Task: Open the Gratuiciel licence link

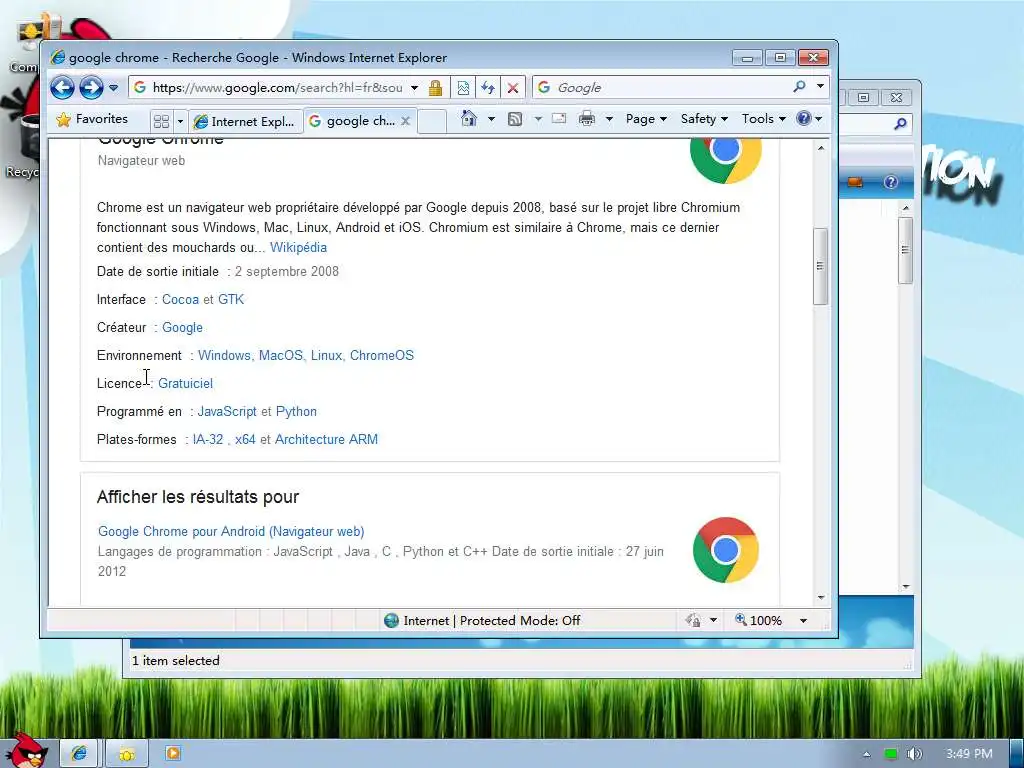Action: (x=185, y=384)
